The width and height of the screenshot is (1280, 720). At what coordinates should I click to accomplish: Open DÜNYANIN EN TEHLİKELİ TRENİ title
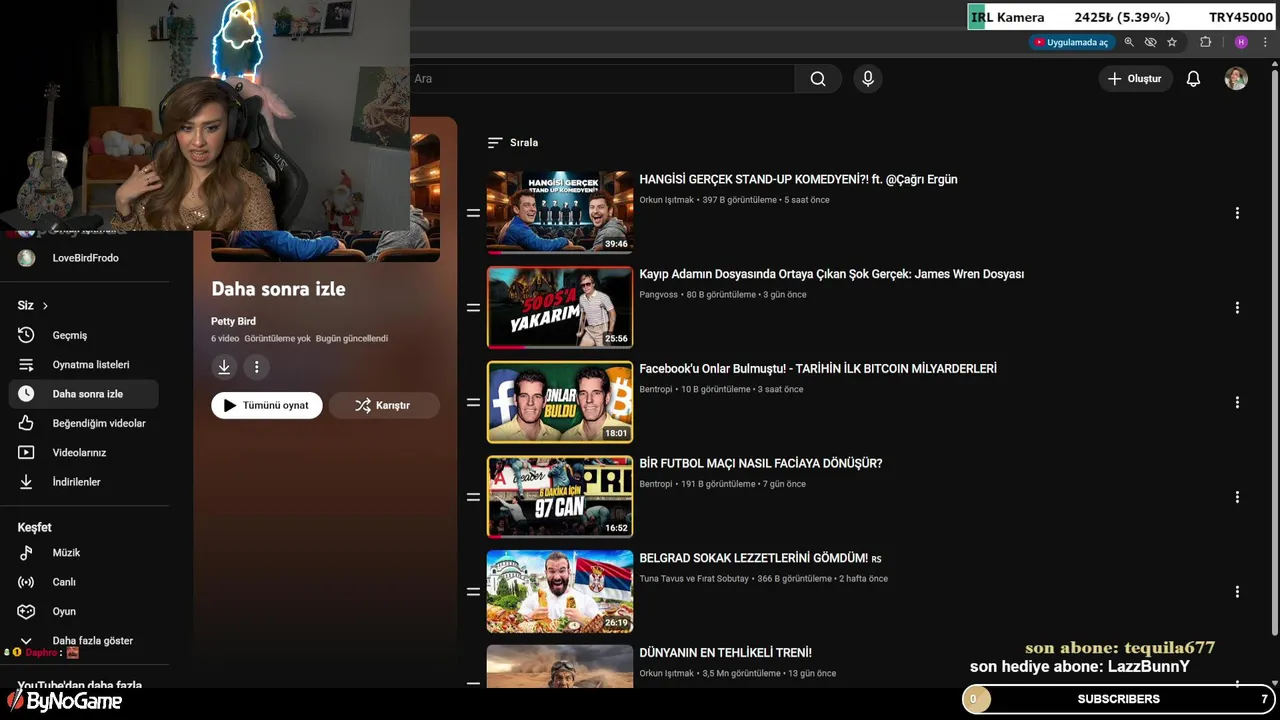click(725, 653)
